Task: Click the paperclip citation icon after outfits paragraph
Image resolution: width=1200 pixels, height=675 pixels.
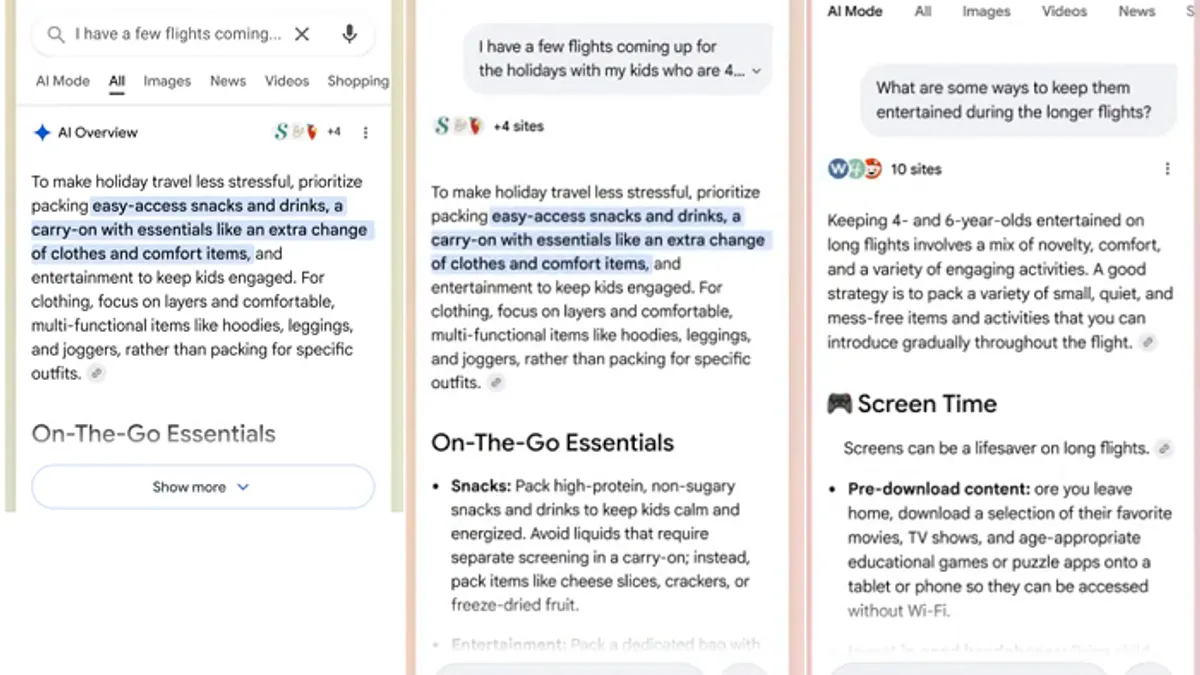Action: pos(96,373)
